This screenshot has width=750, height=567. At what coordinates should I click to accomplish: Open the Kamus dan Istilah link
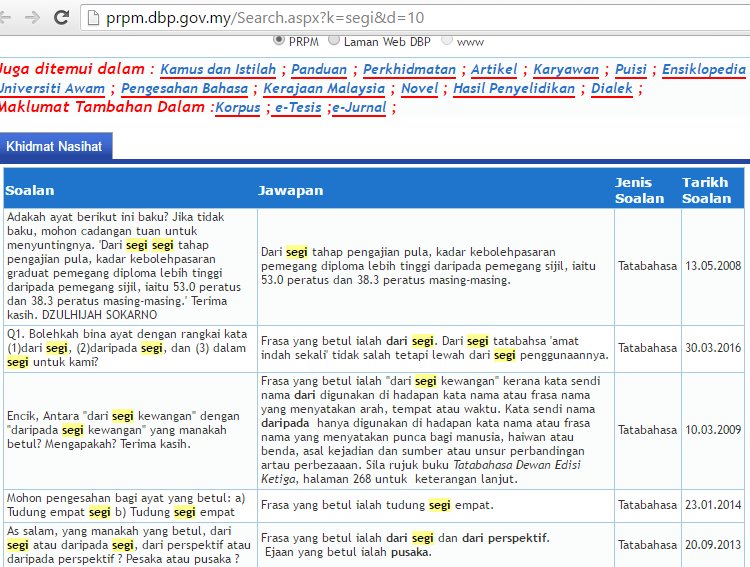coord(218,69)
